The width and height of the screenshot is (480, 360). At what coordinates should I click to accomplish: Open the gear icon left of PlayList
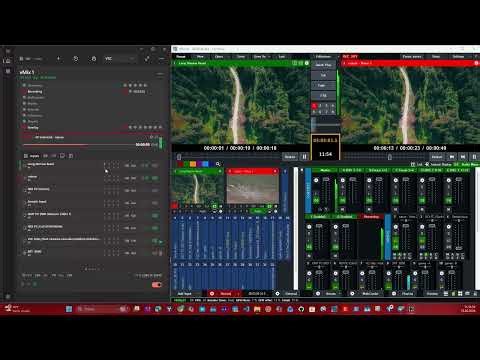(394, 294)
